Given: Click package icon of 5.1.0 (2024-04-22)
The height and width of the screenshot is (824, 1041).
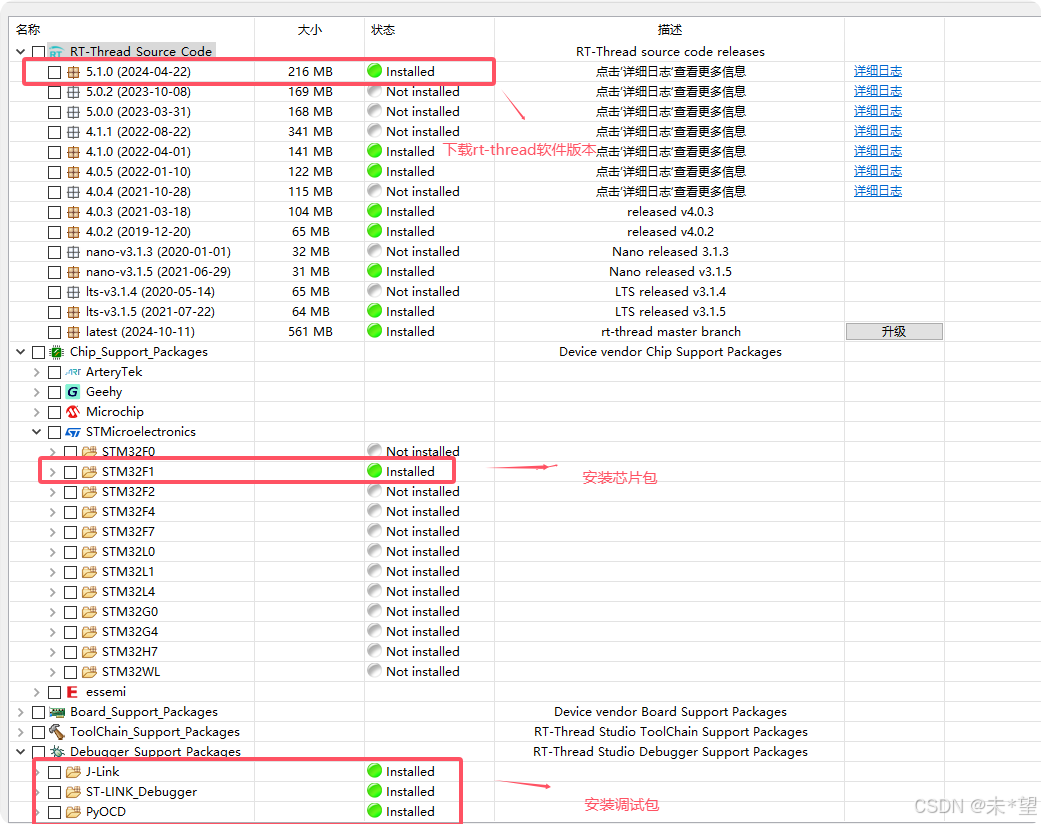Looking at the screenshot, I should pos(74,72).
